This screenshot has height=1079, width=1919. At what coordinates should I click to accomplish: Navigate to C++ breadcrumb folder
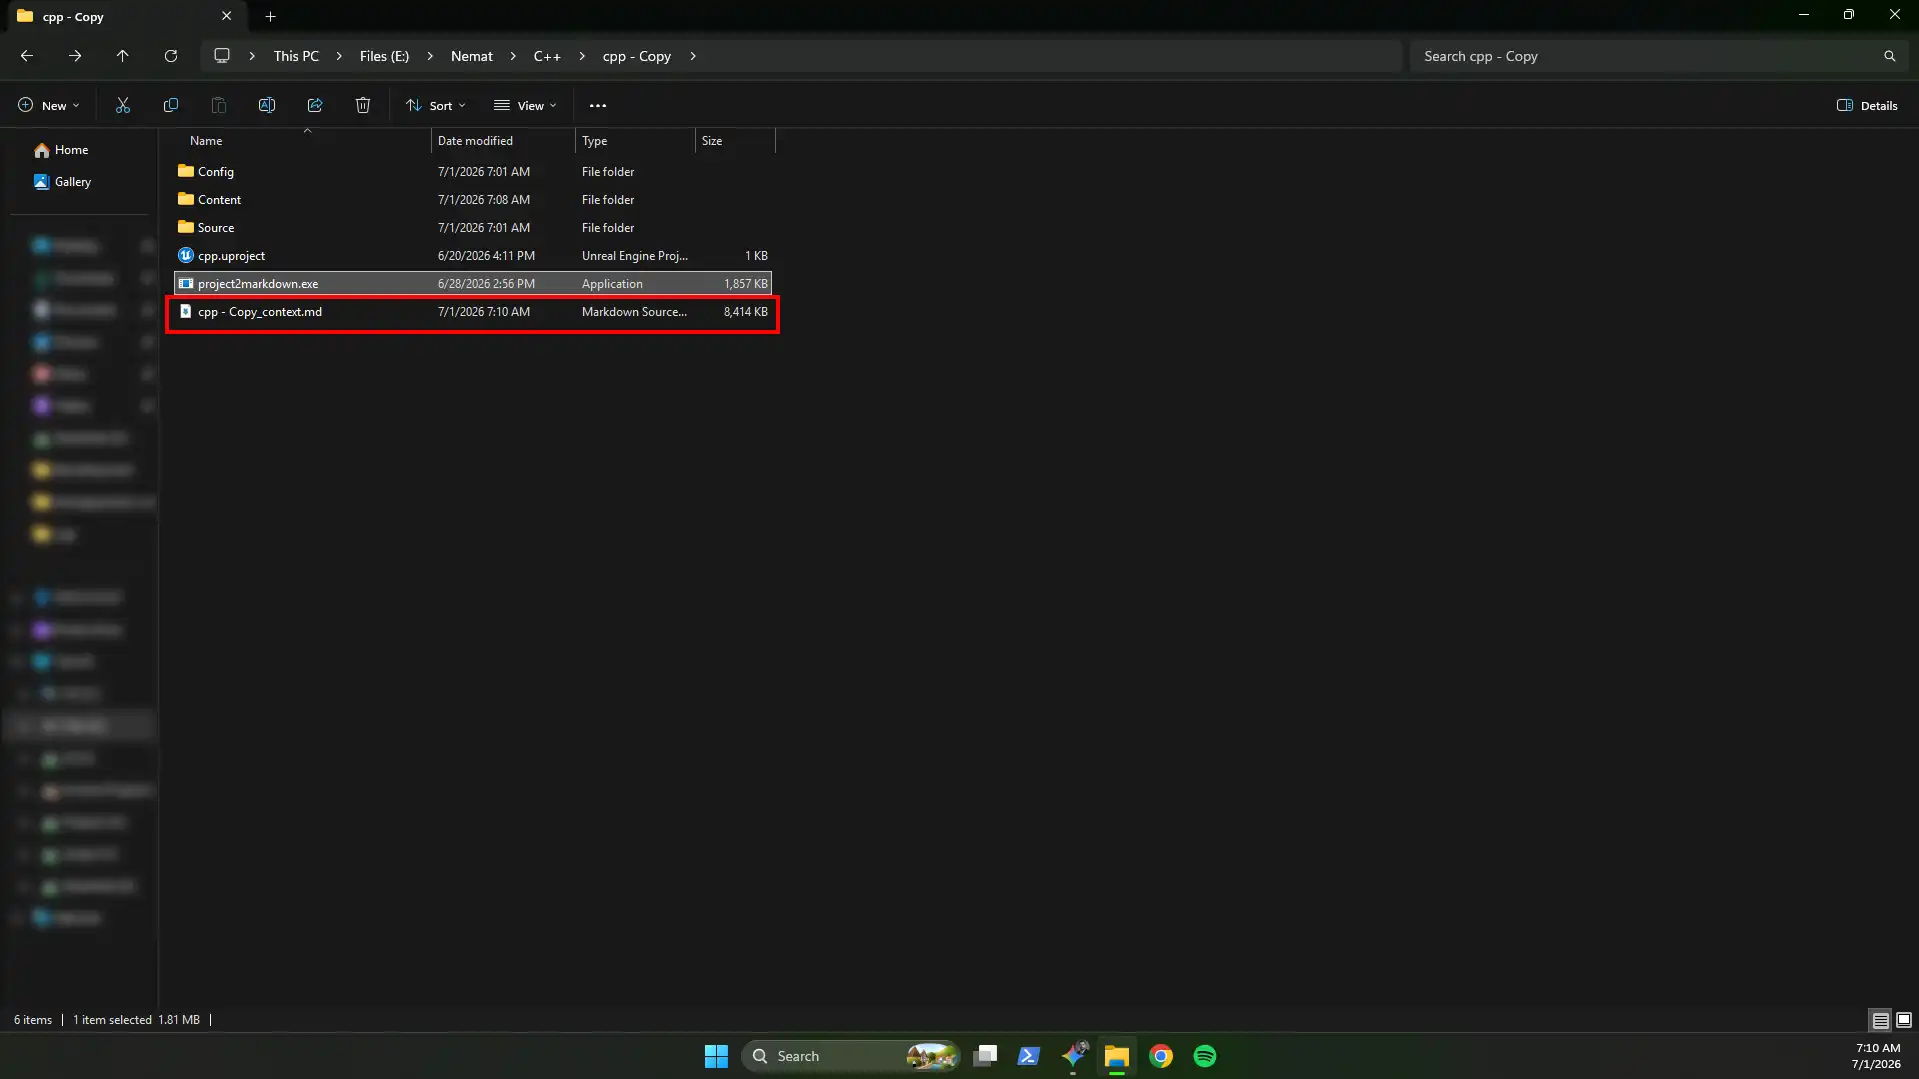[x=547, y=56]
